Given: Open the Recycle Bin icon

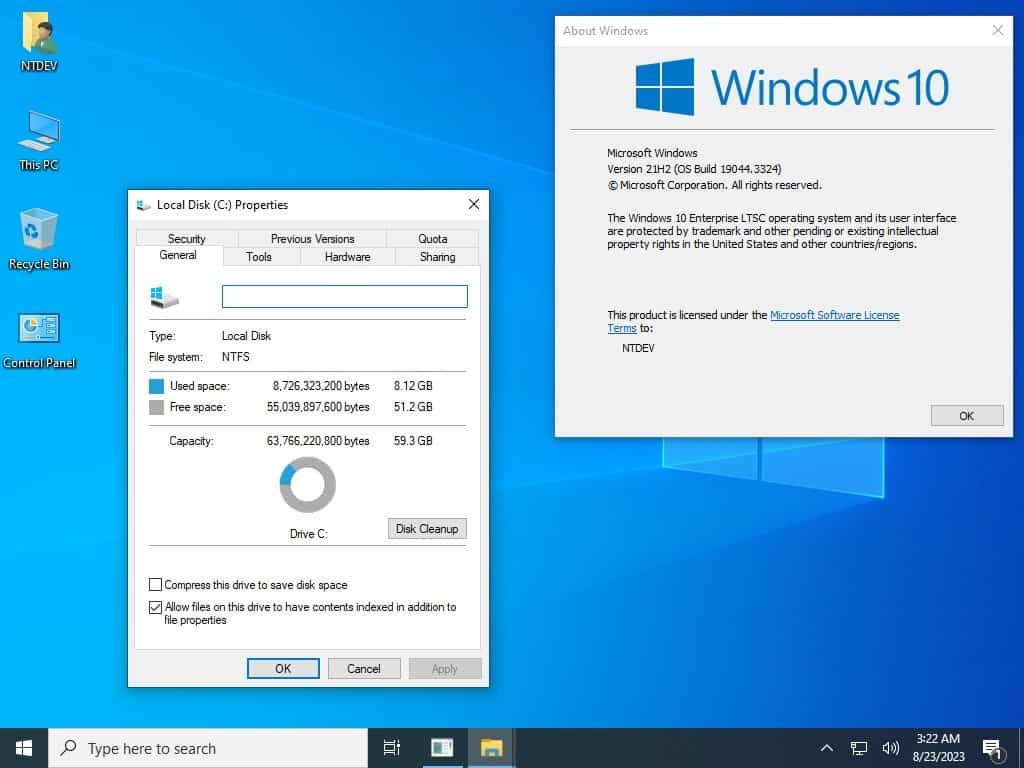Looking at the screenshot, I should (39, 231).
